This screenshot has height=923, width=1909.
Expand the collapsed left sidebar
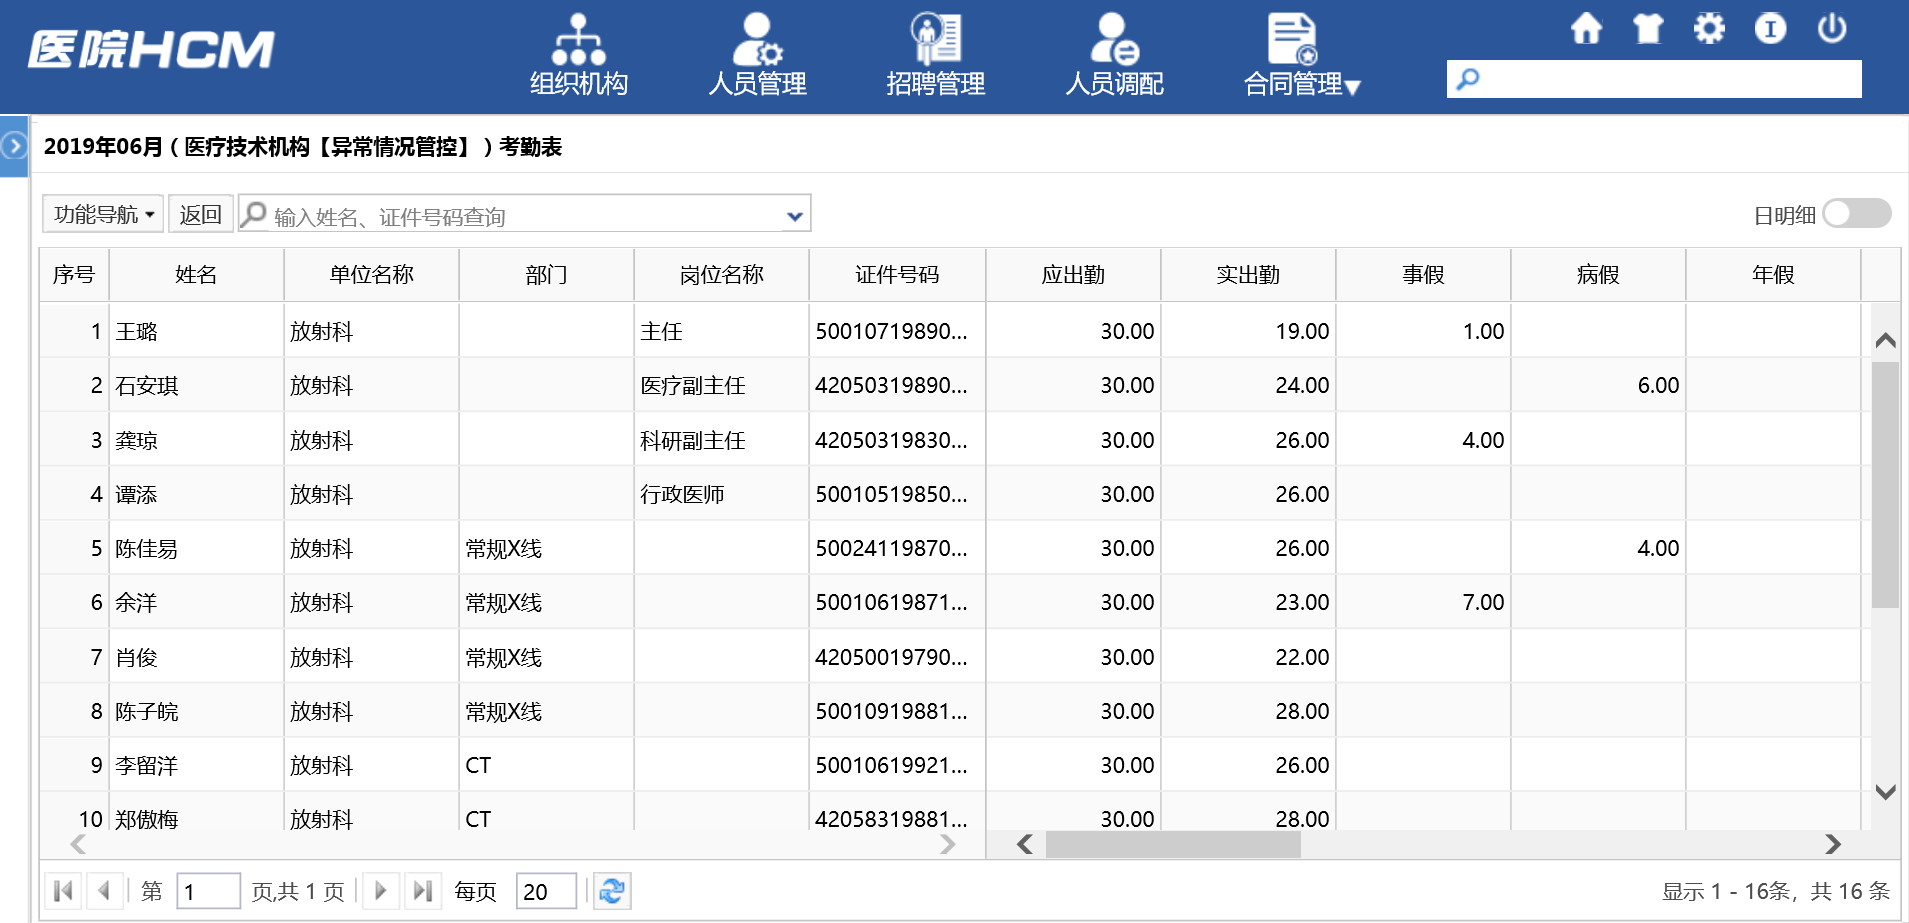[14, 147]
